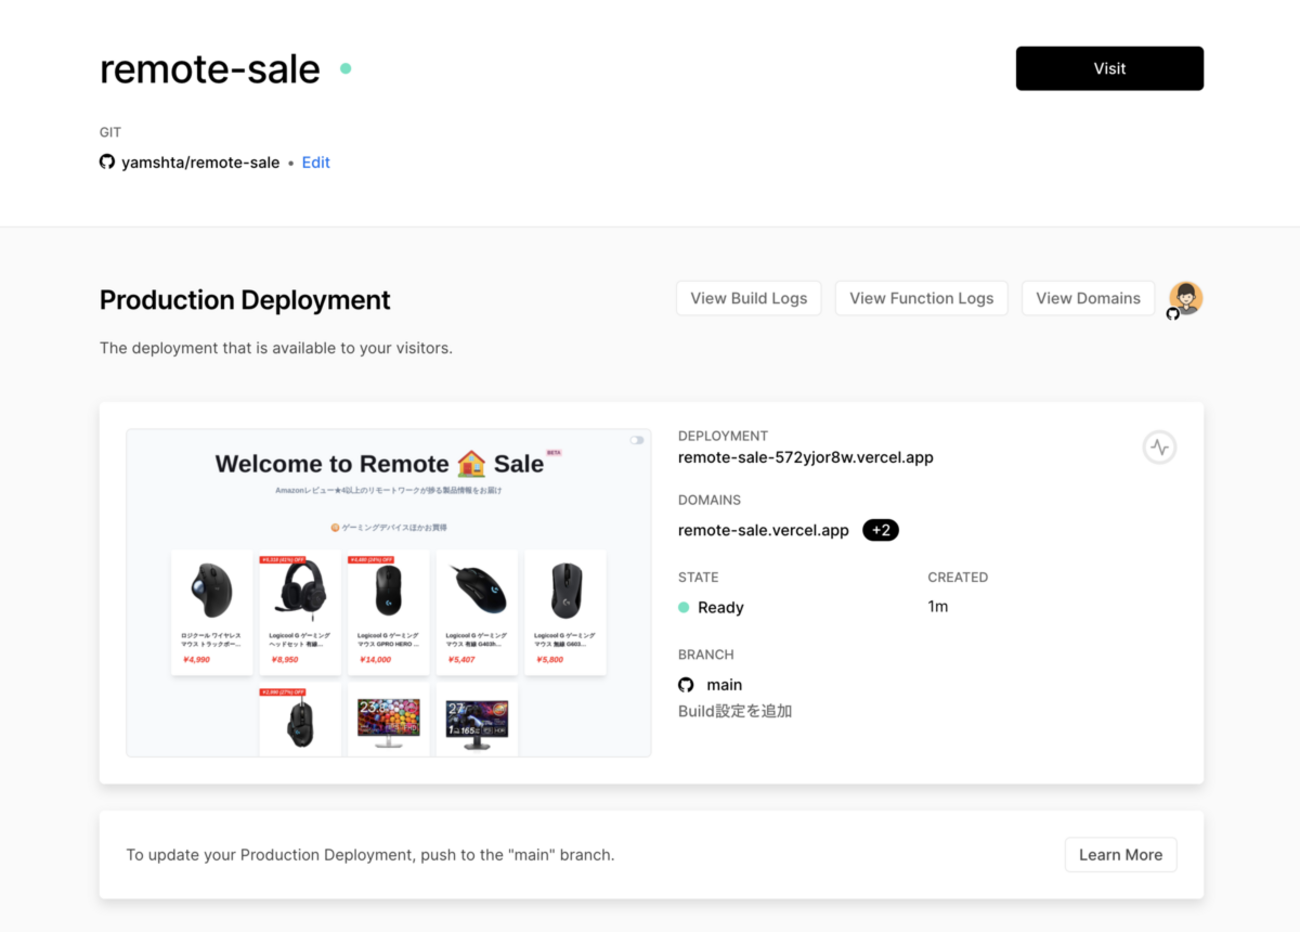Open View Build Logs
1300x932 pixels.
pyautogui.click(x=748, y=298)
